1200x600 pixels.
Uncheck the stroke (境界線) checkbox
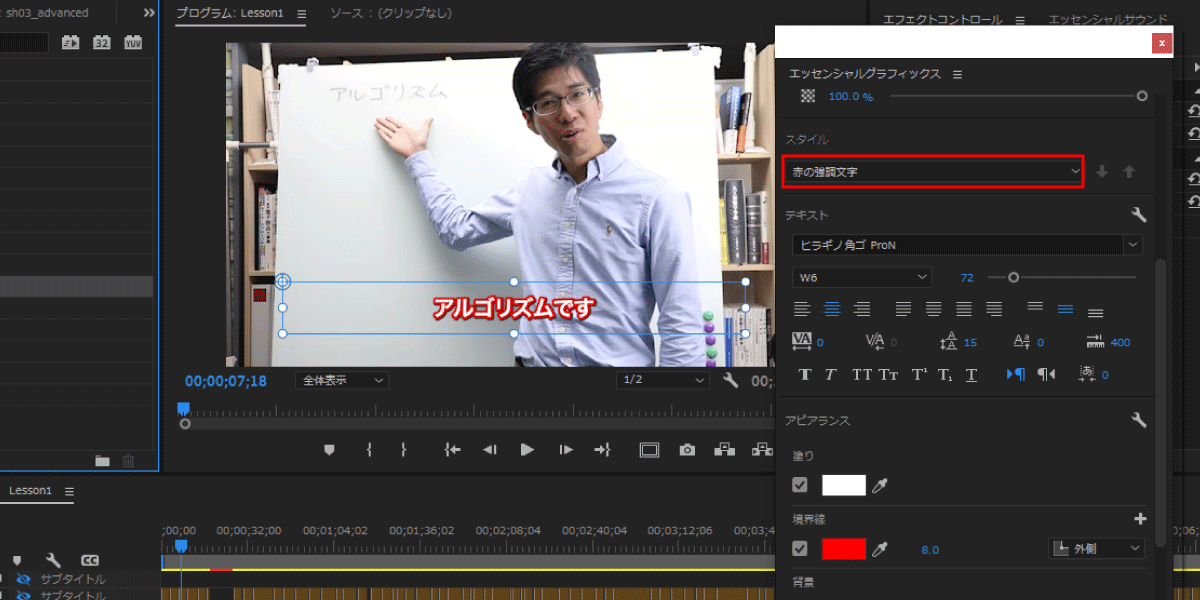pos(799,548)
